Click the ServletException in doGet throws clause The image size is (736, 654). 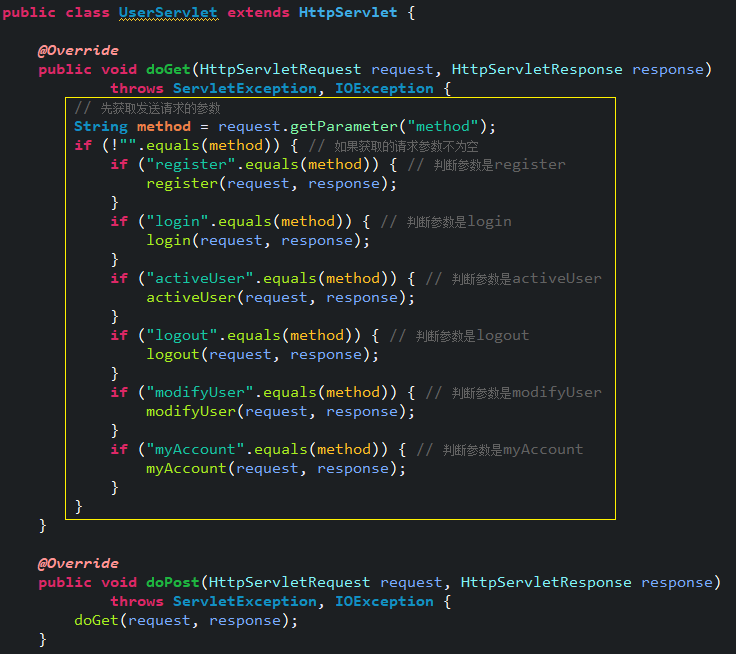coord(245,89)
